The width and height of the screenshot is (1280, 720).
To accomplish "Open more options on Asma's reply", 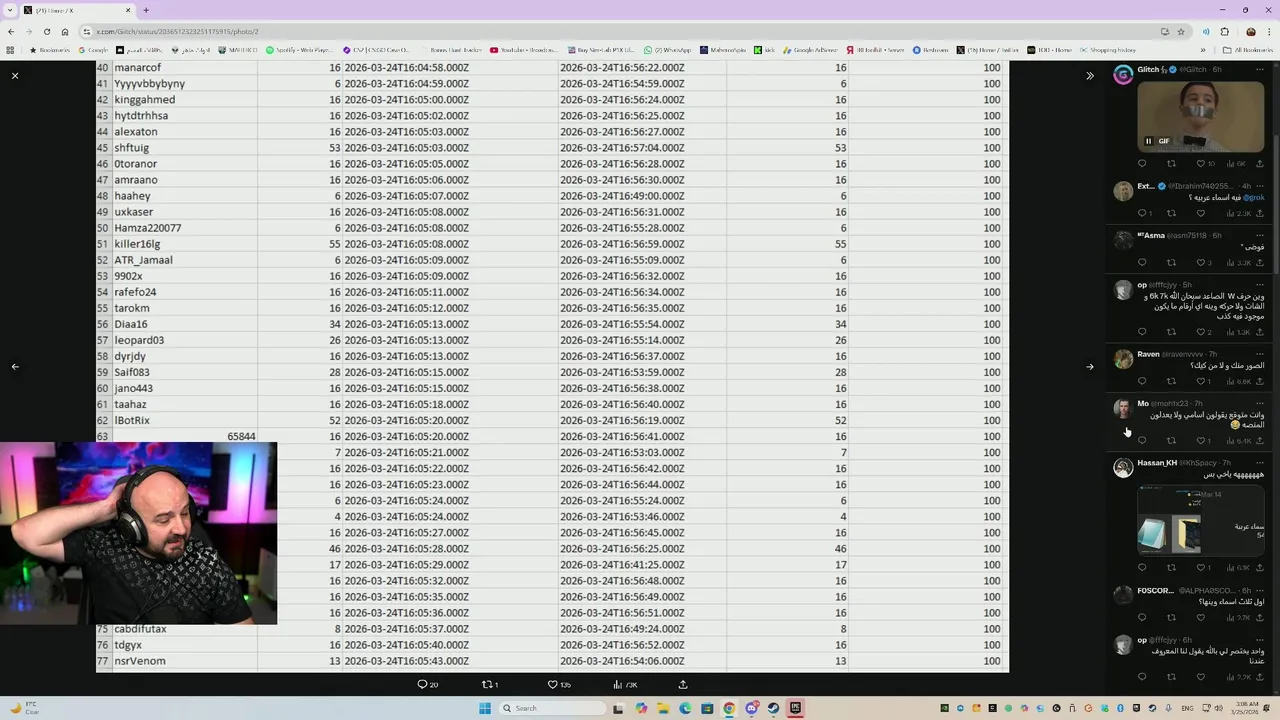I will 1260,235.
